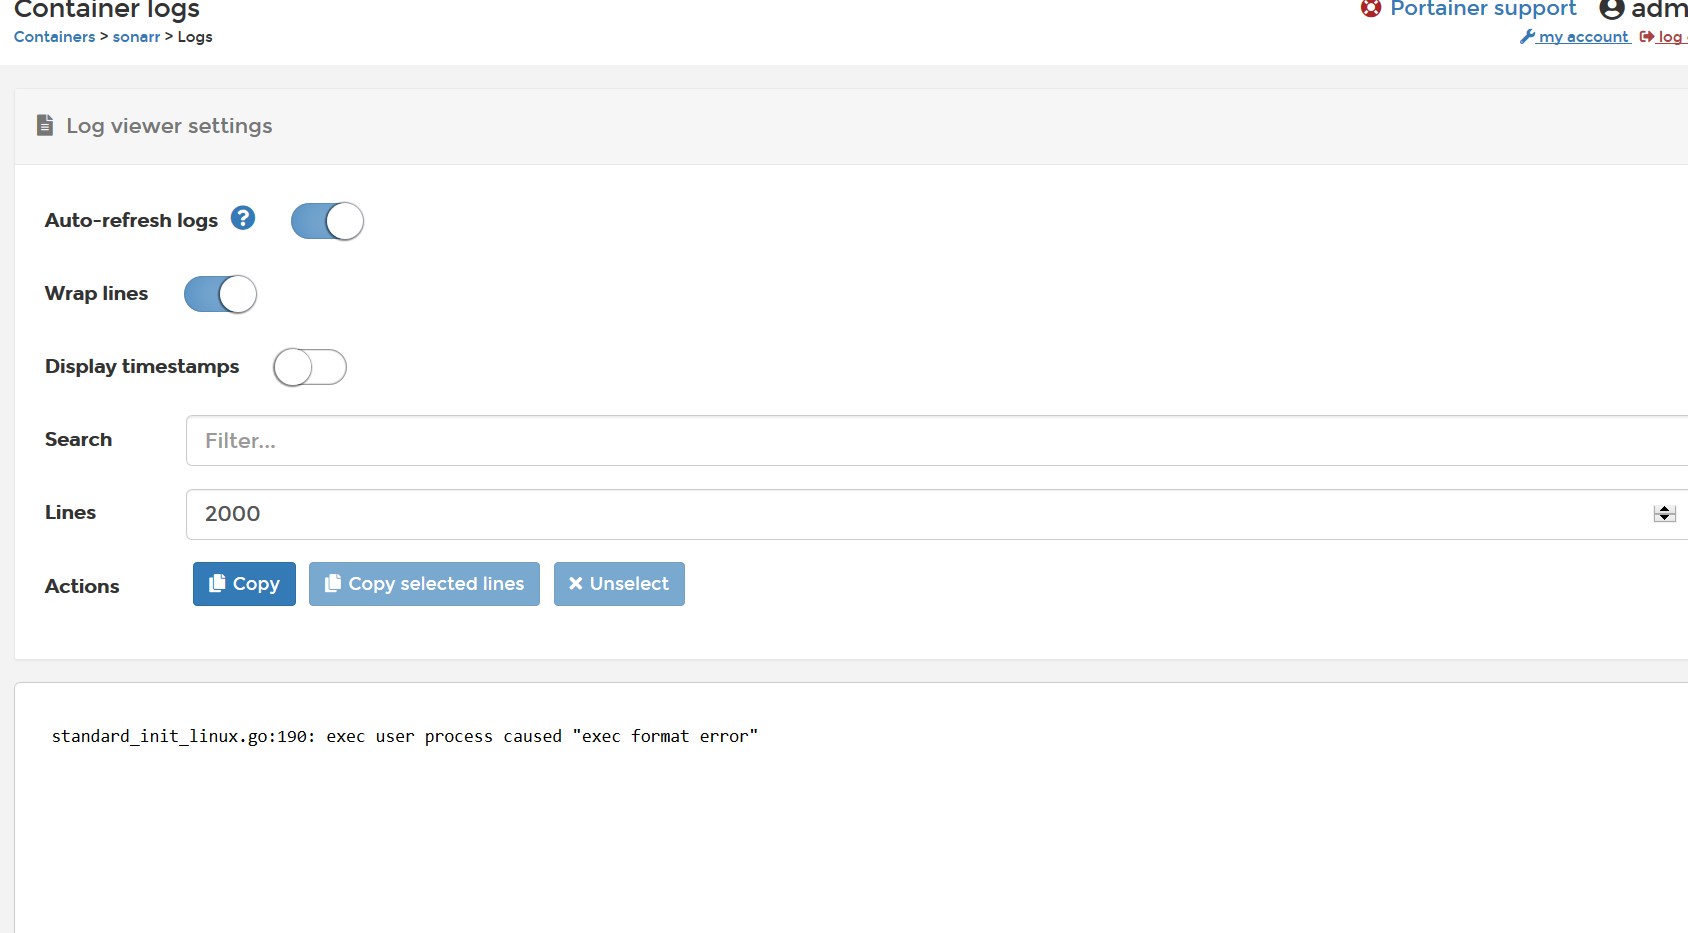
Task: Click the Auto-refresh logs help question mark
Action: (243, 218)
